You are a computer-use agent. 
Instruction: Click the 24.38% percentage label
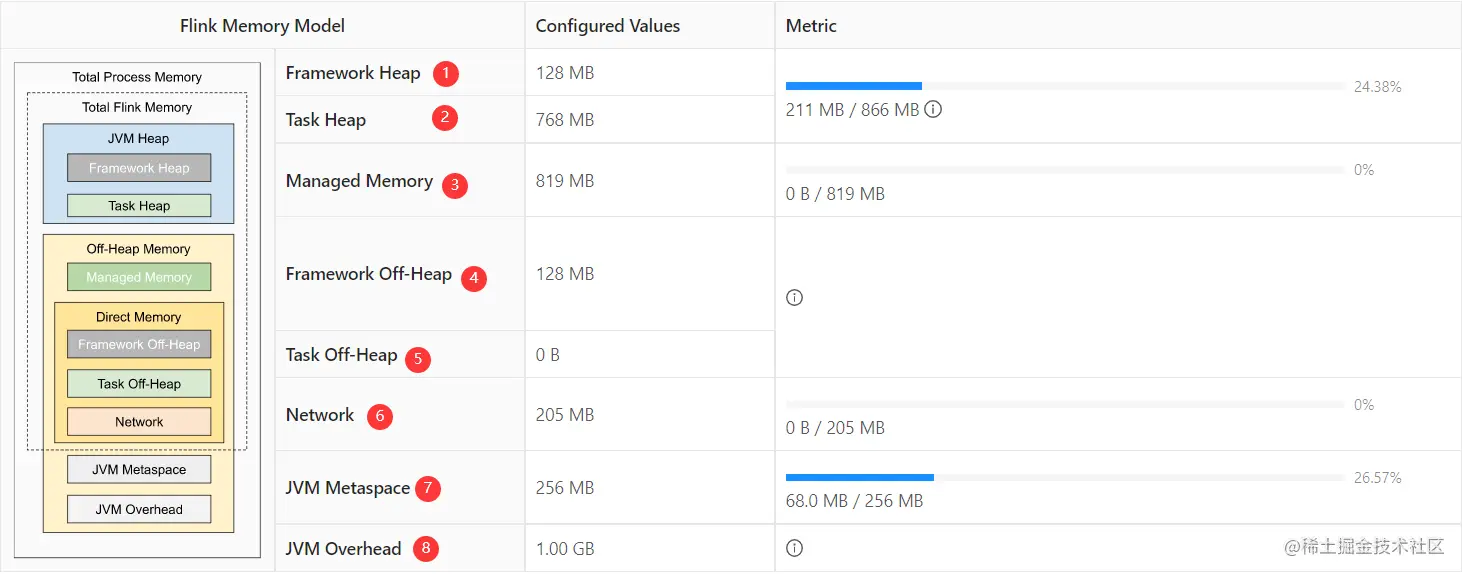[x=1377, y=87]
